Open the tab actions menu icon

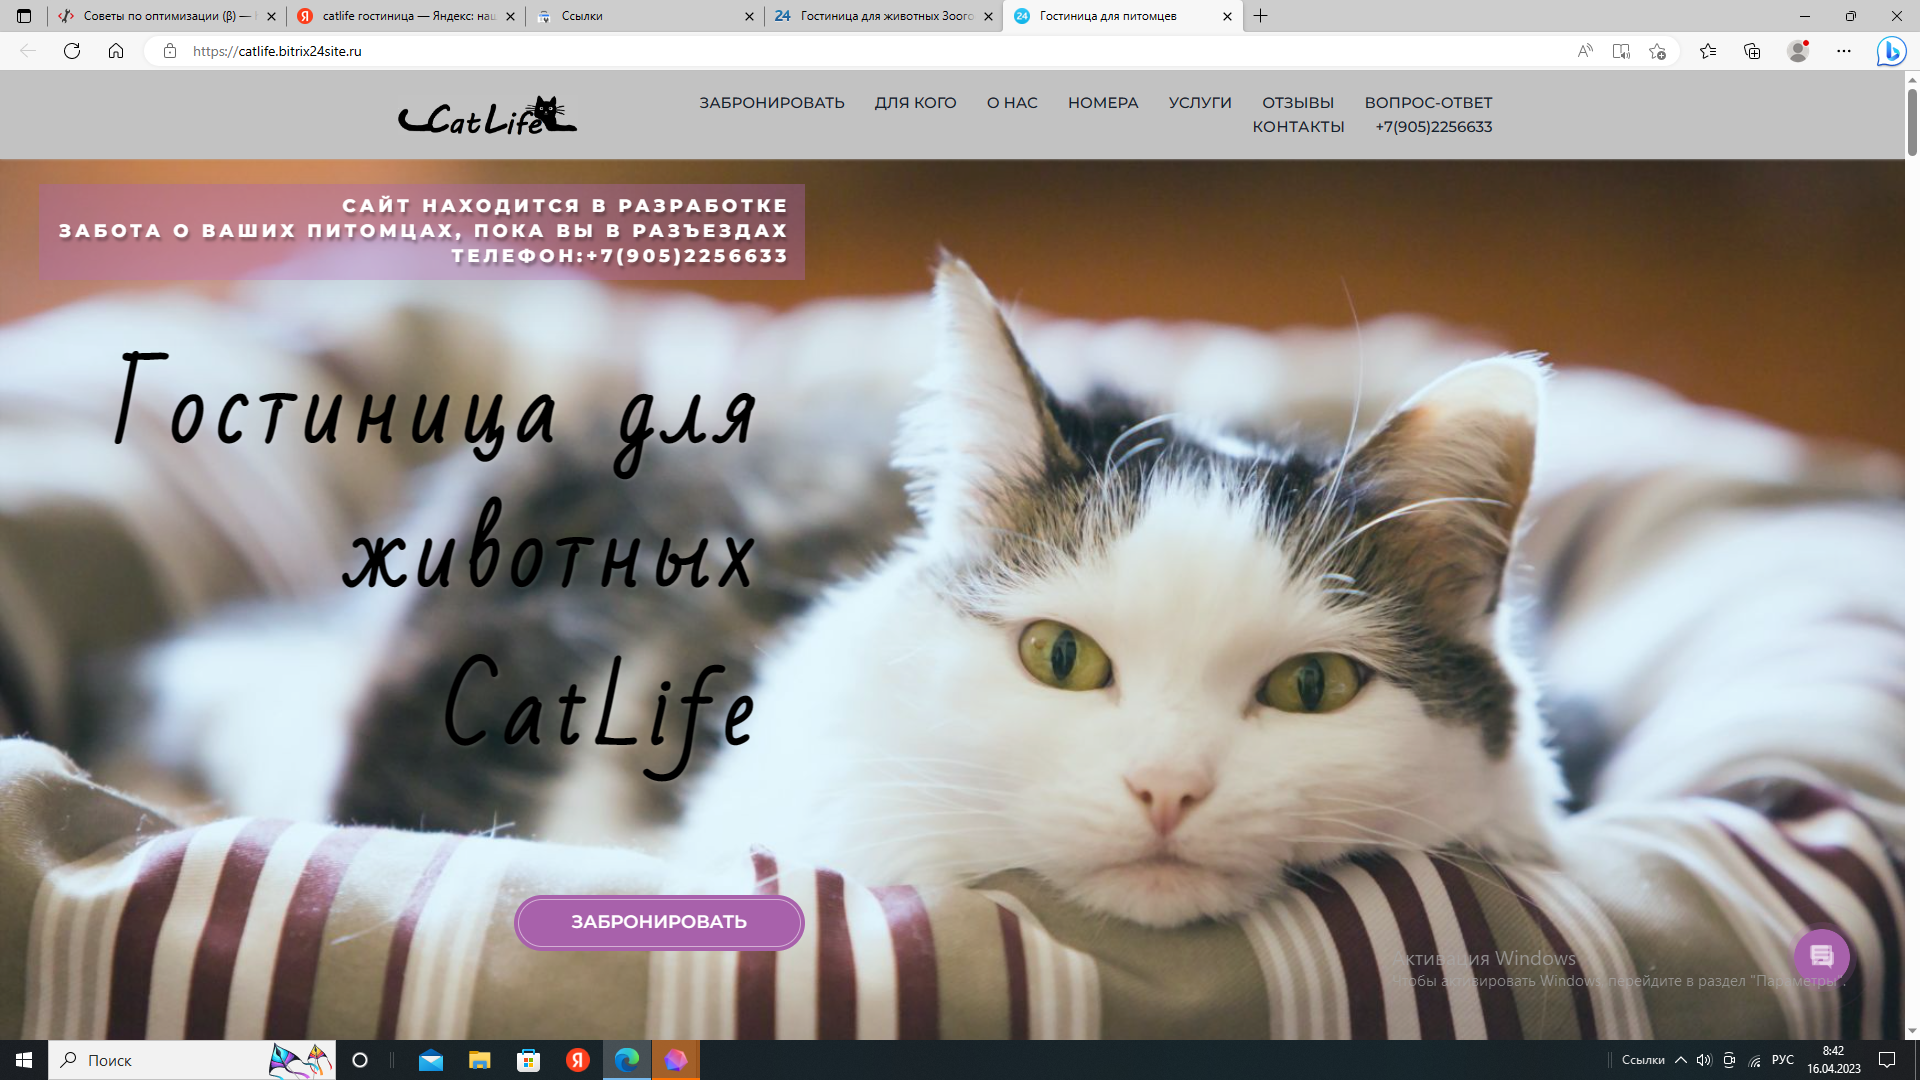tap(24, 16)
